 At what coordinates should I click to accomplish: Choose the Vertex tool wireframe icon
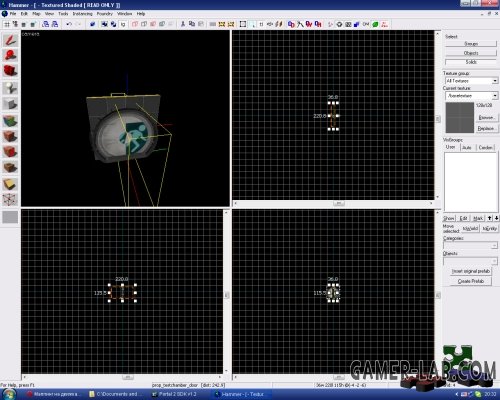(10, 200)
